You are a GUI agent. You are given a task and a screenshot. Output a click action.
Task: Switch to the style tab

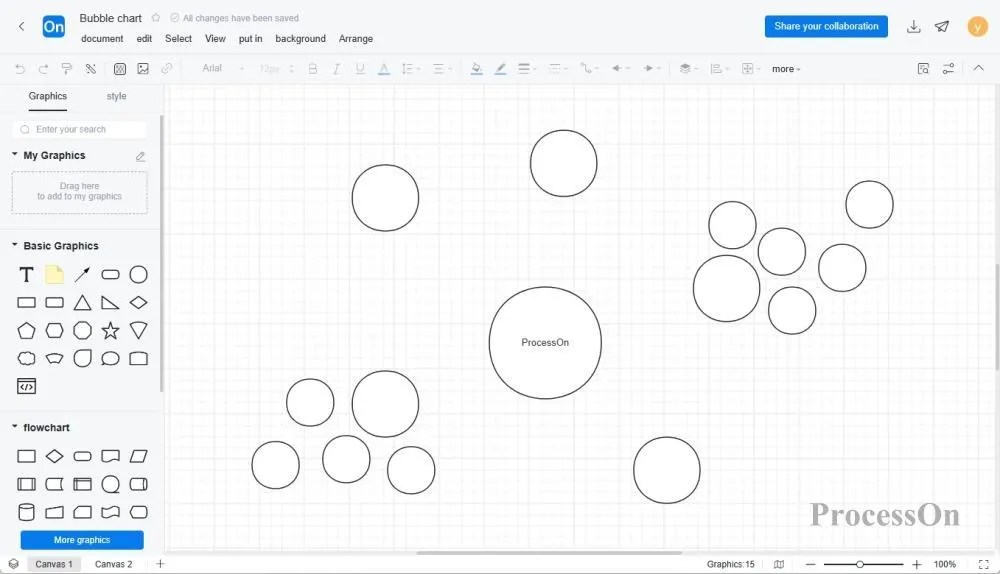coord(116,96)
